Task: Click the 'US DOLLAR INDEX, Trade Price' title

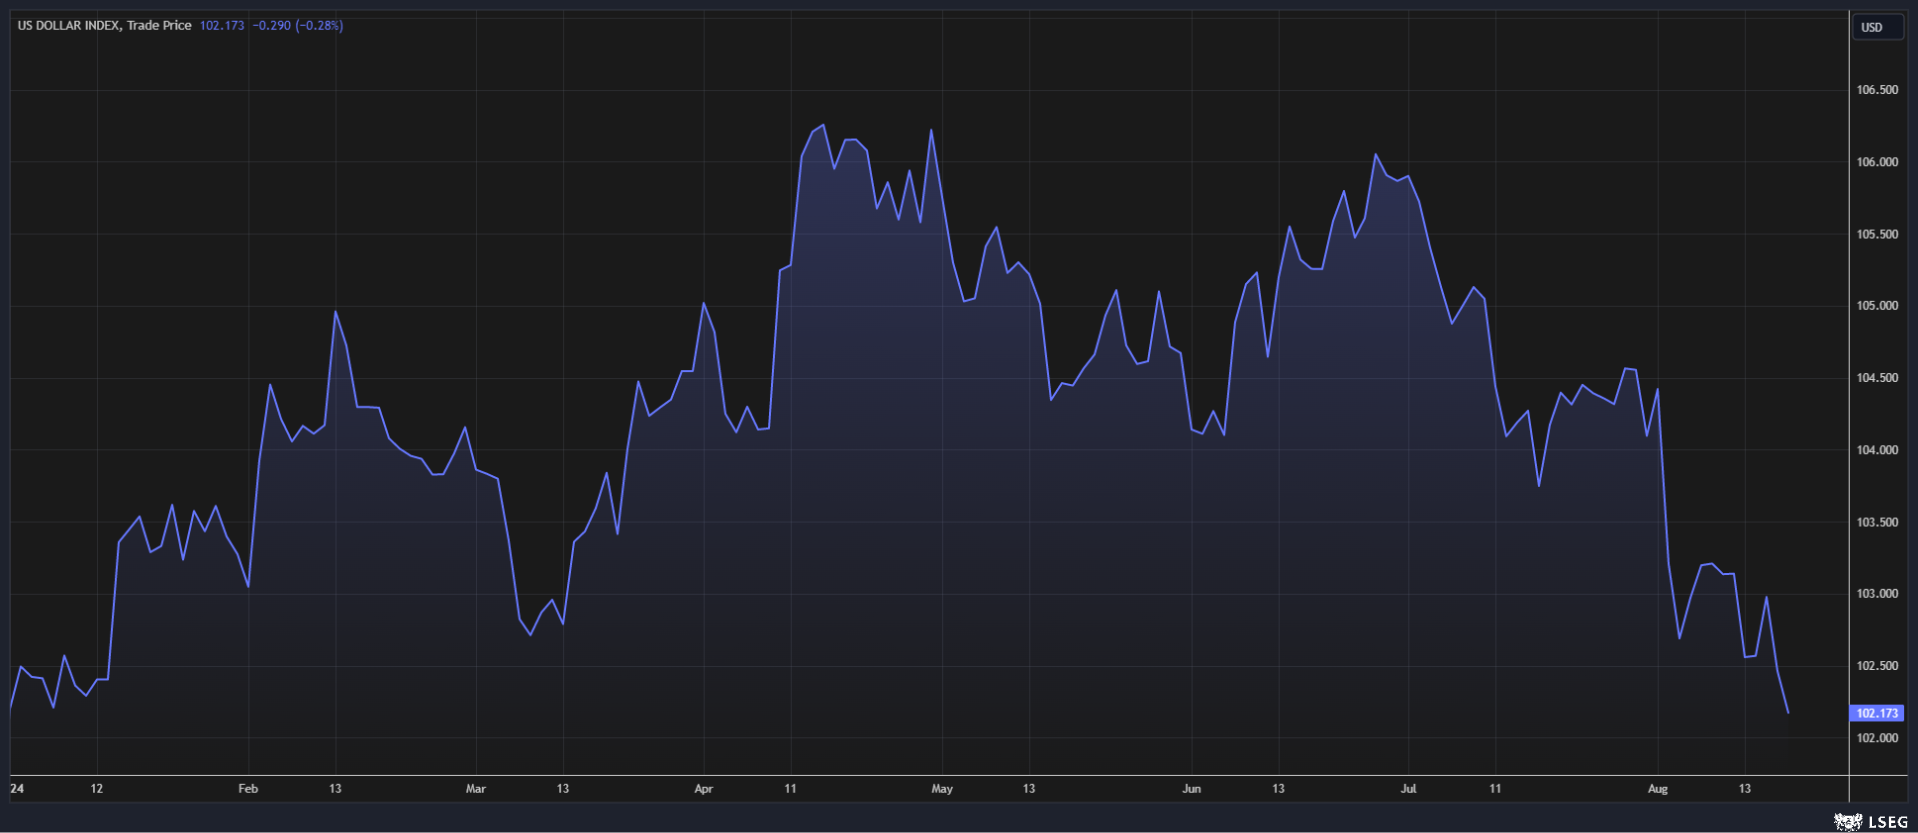Action: 104,25
